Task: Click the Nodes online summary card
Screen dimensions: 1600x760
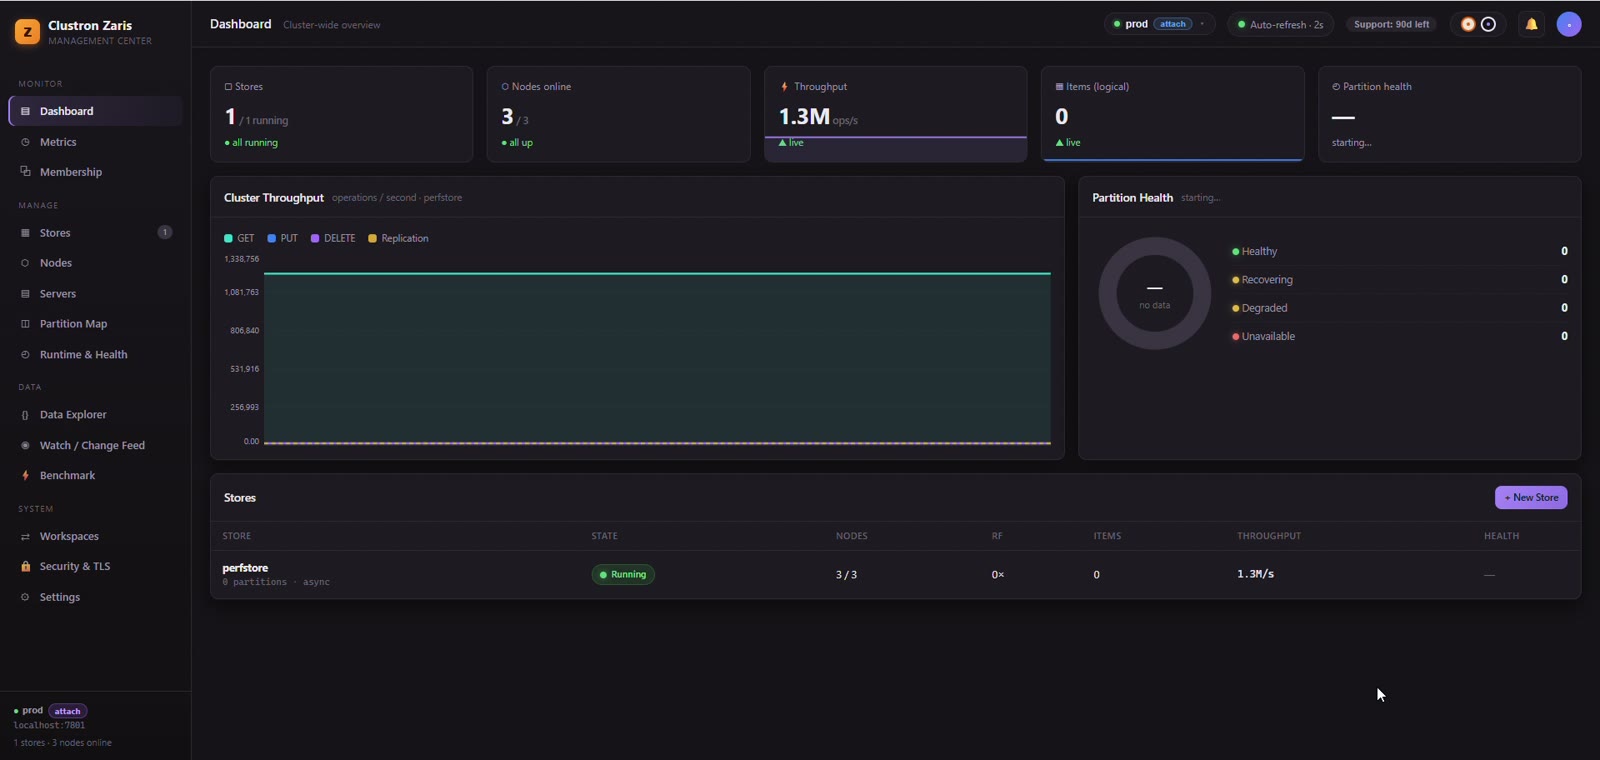Action: pos(618,114)
